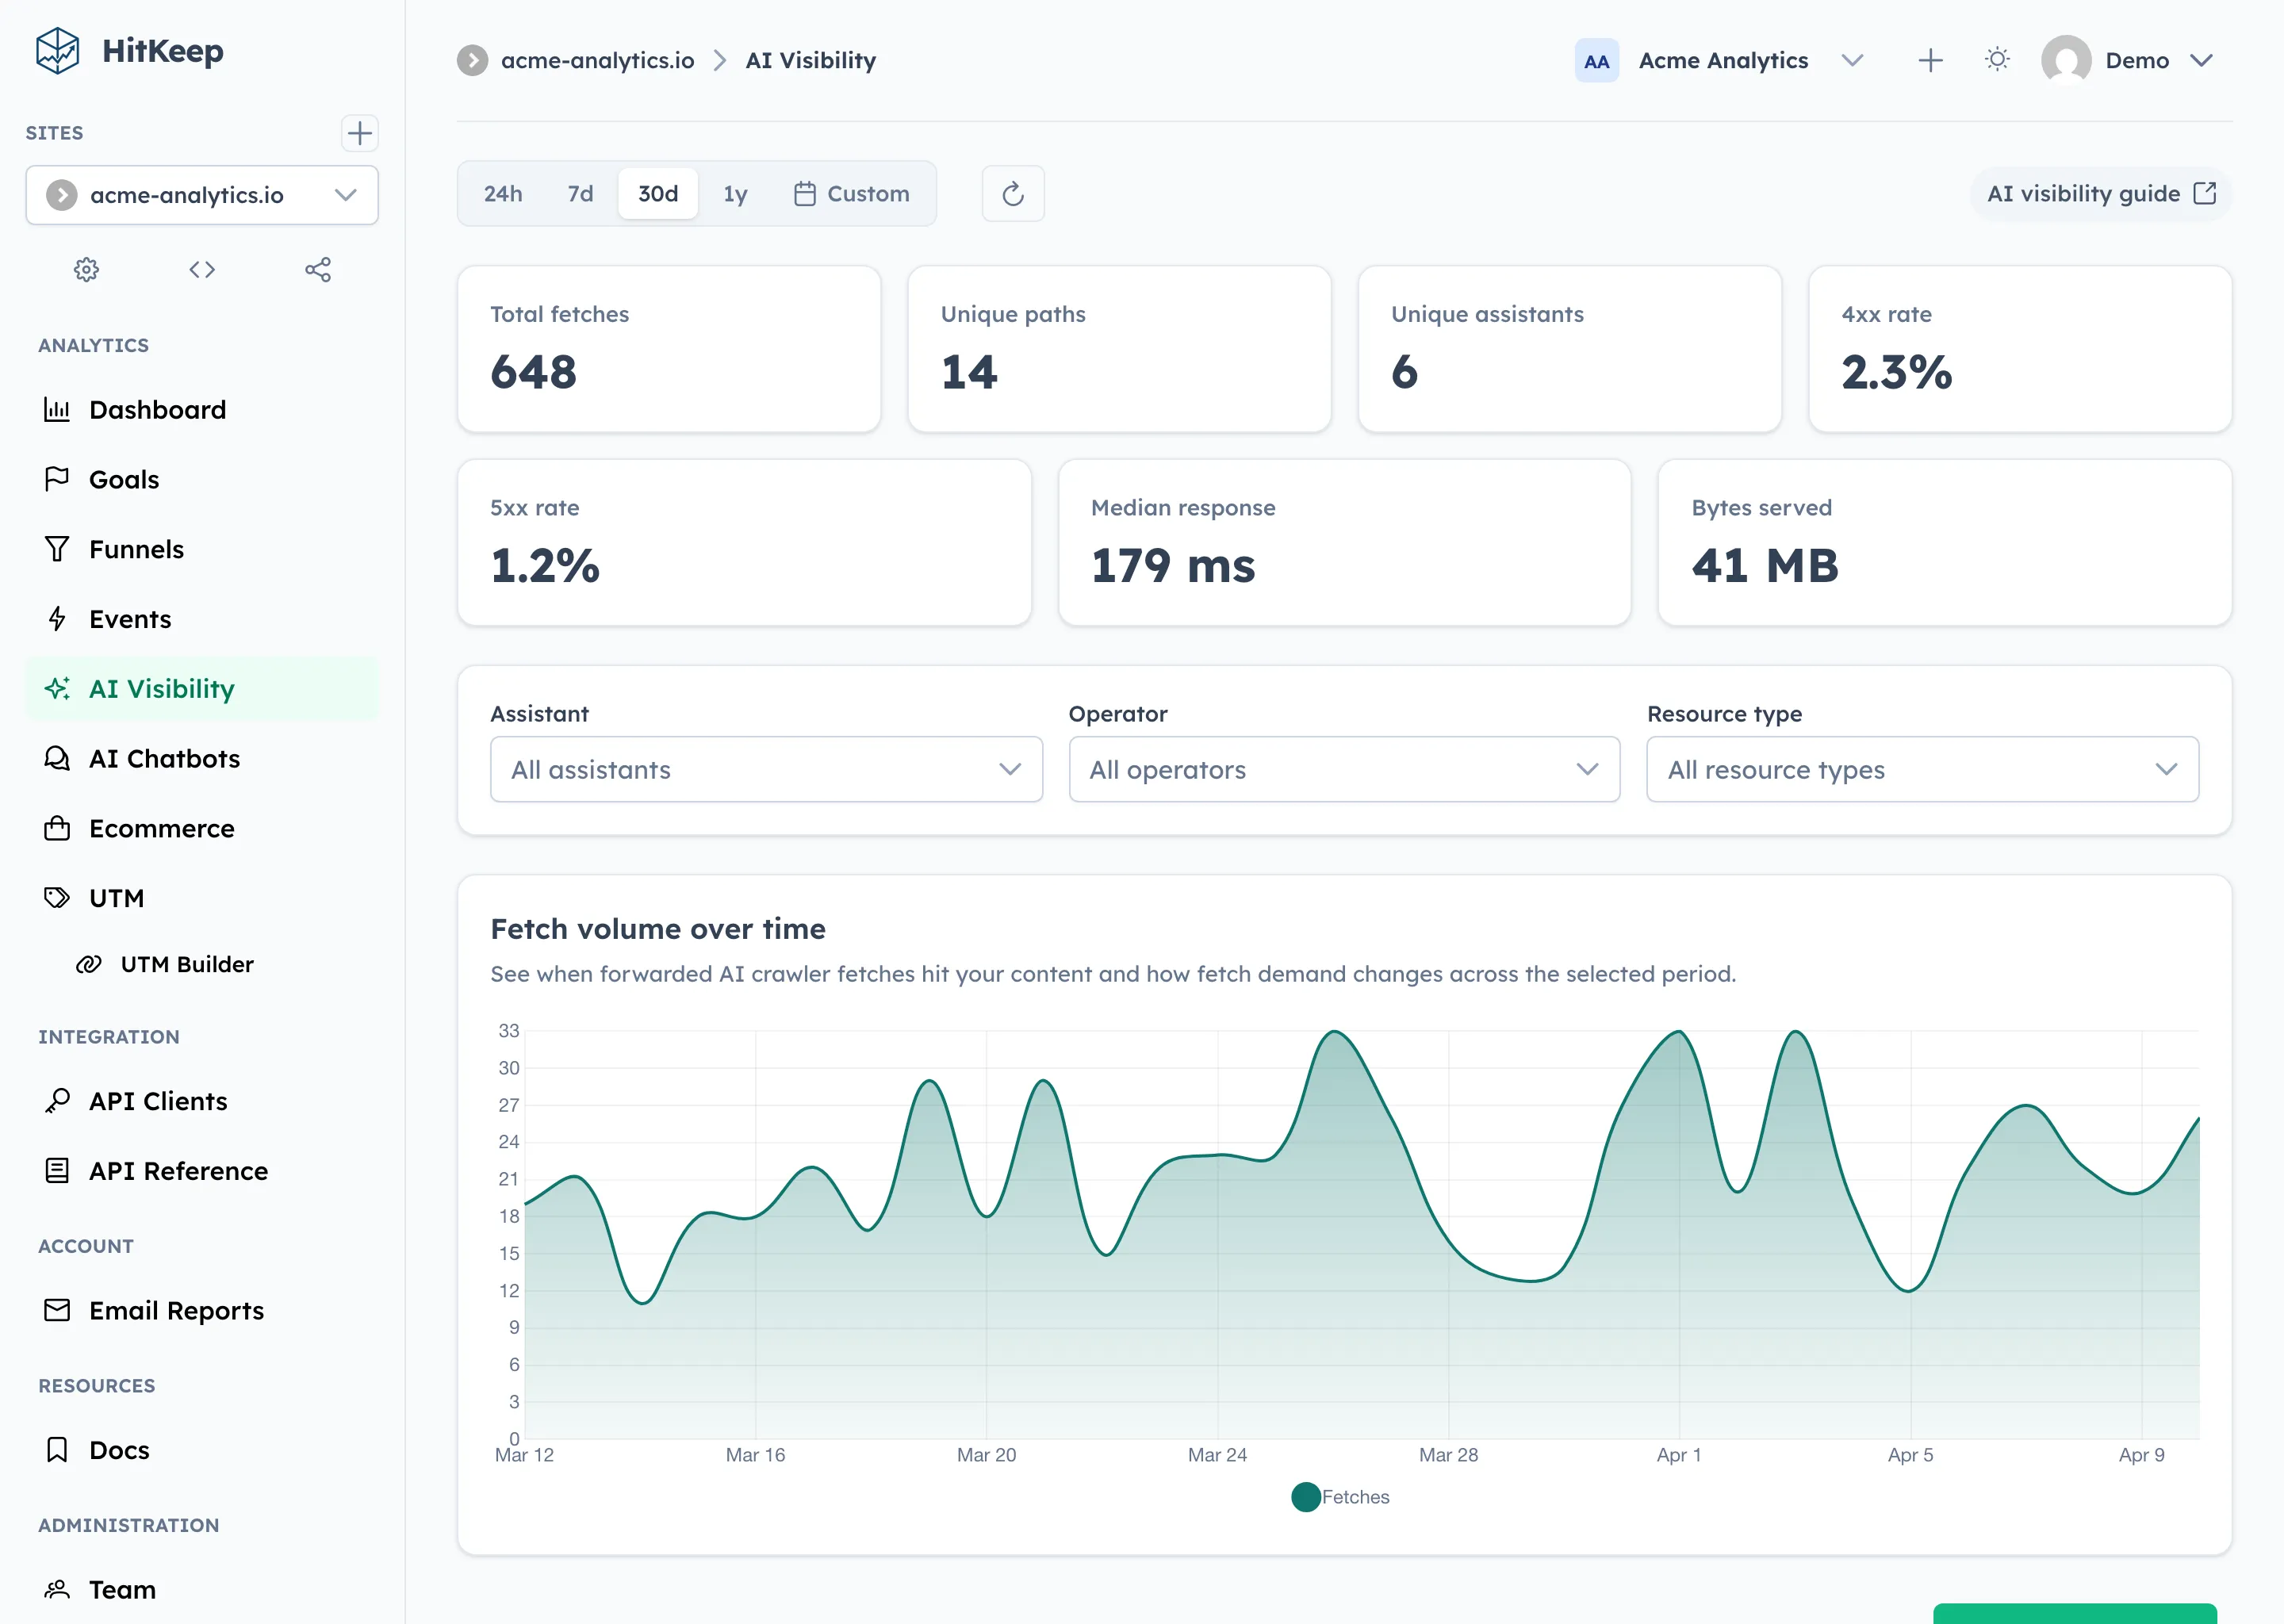This screenshot has width=2284, height=1624.
Task: Open site settings via the gear icon
Action: [86, 269]
